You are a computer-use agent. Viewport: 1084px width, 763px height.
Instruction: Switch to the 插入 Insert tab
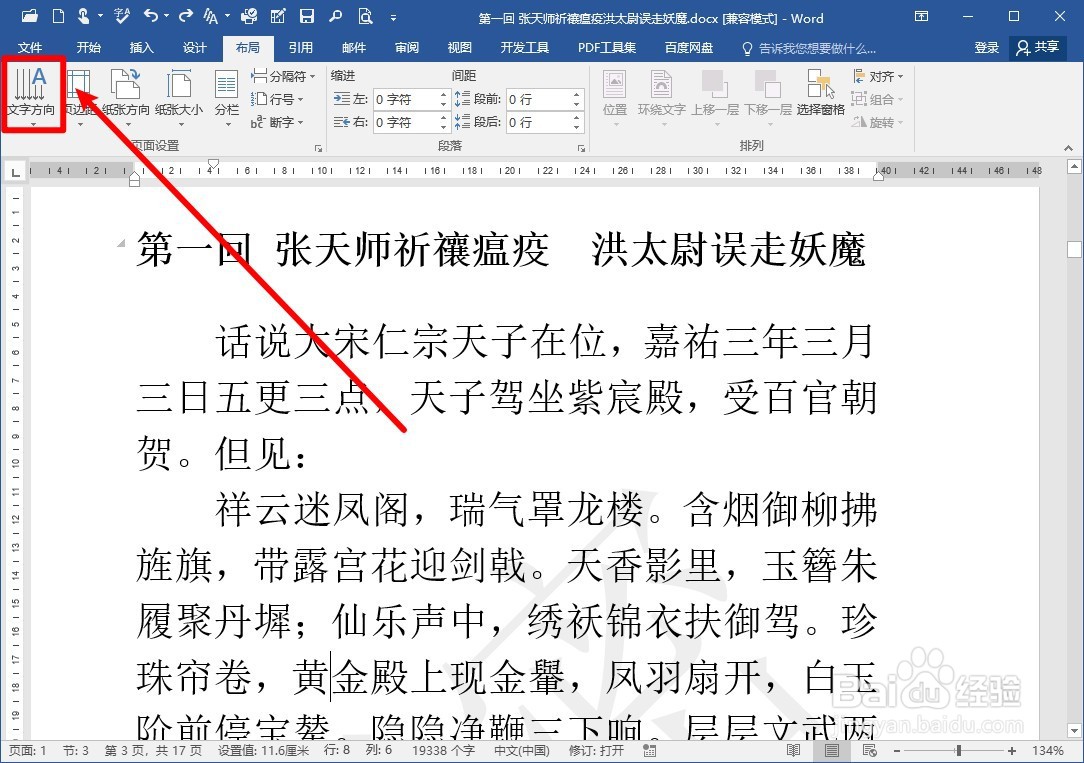coord(142,47)
